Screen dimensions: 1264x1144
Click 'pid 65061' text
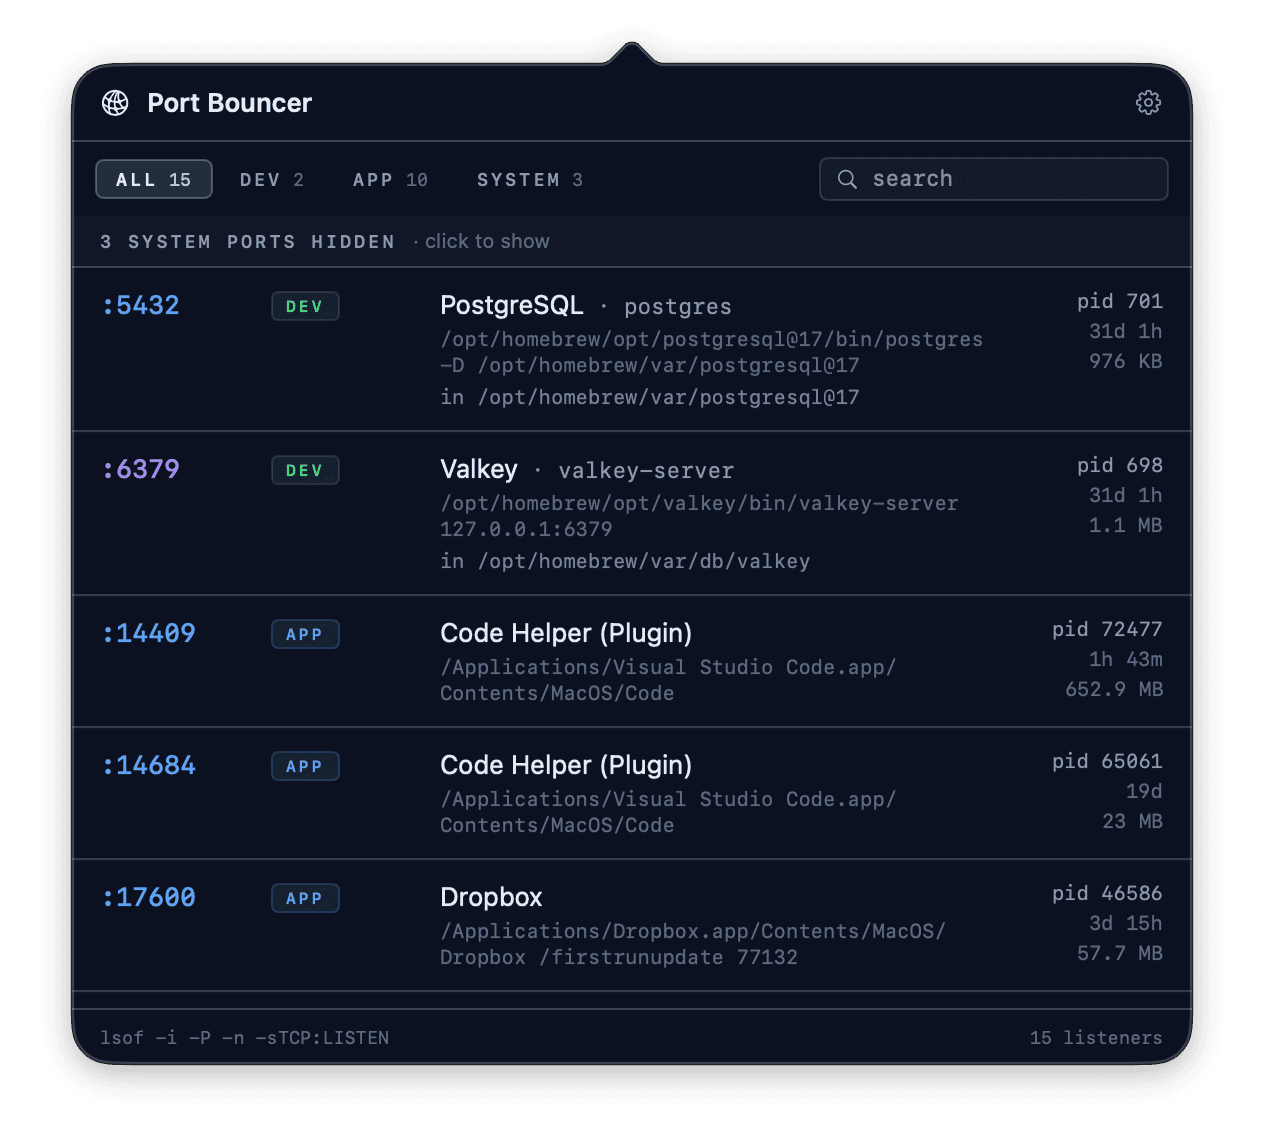tap(1107, 762)
